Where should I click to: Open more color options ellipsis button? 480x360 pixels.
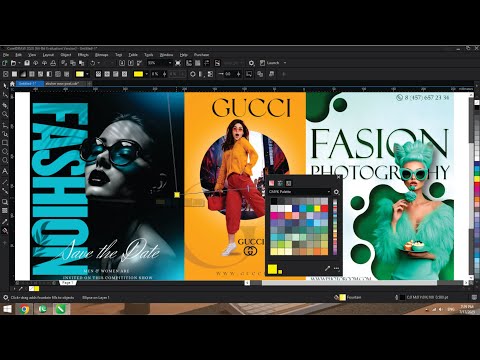tap(336, 268)
